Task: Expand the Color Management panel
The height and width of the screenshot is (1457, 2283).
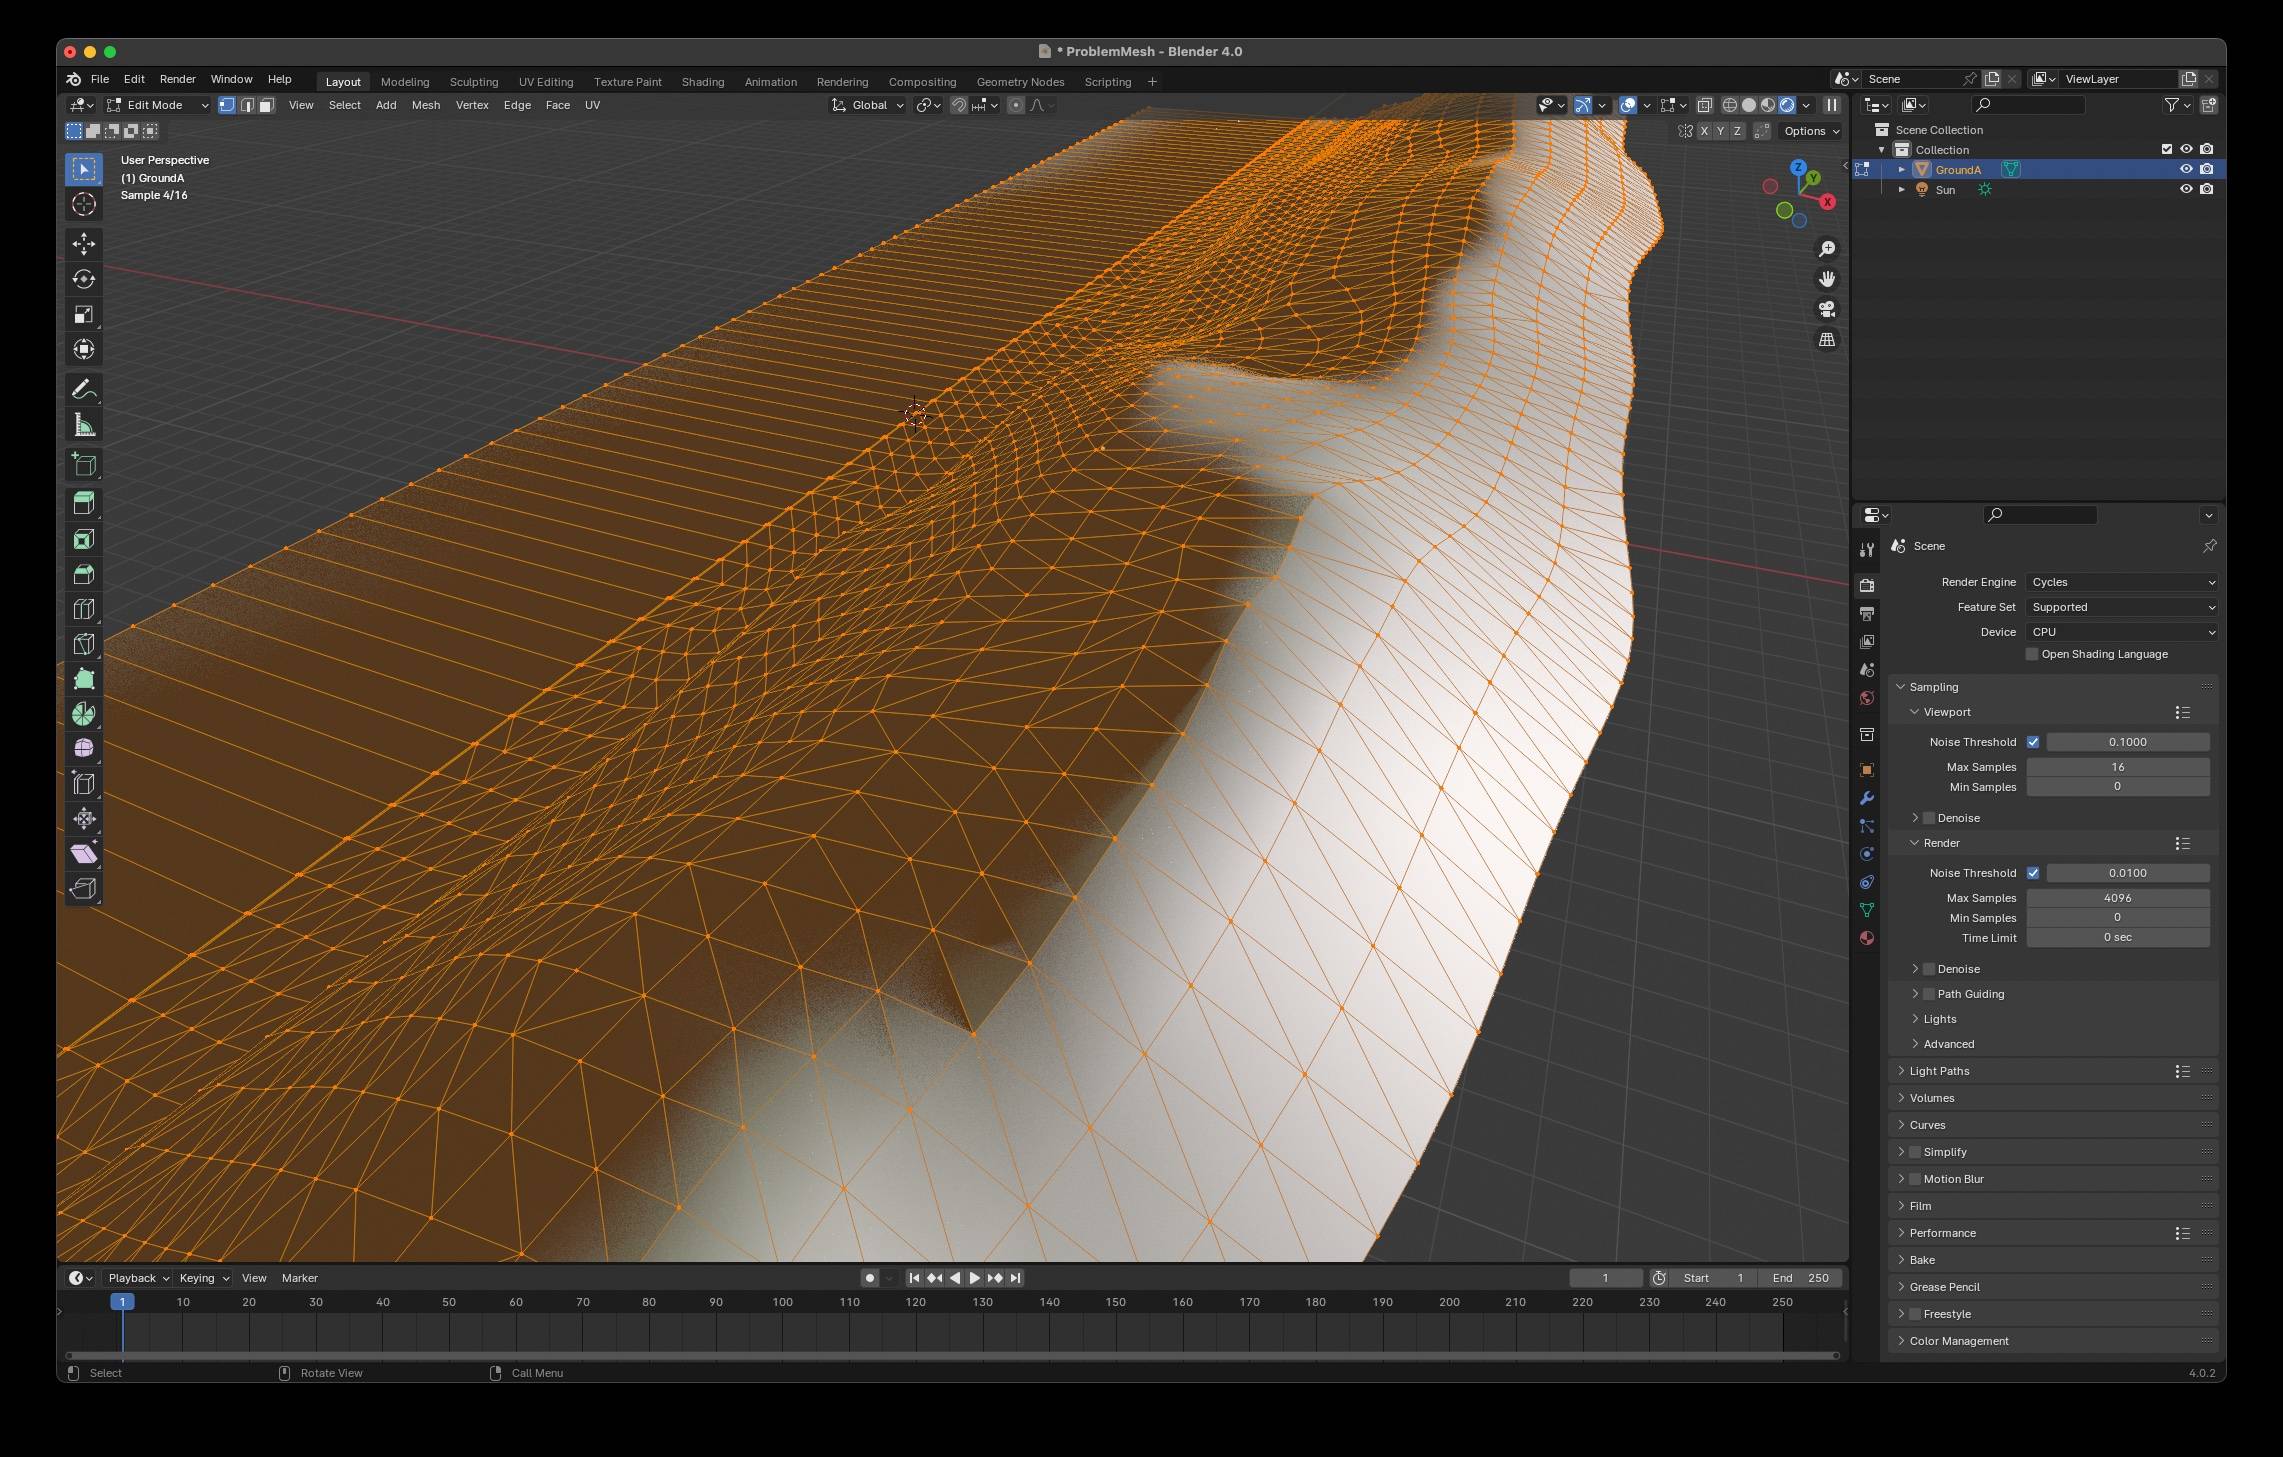Action: pyautogui.click(x=1958, y=1341)
